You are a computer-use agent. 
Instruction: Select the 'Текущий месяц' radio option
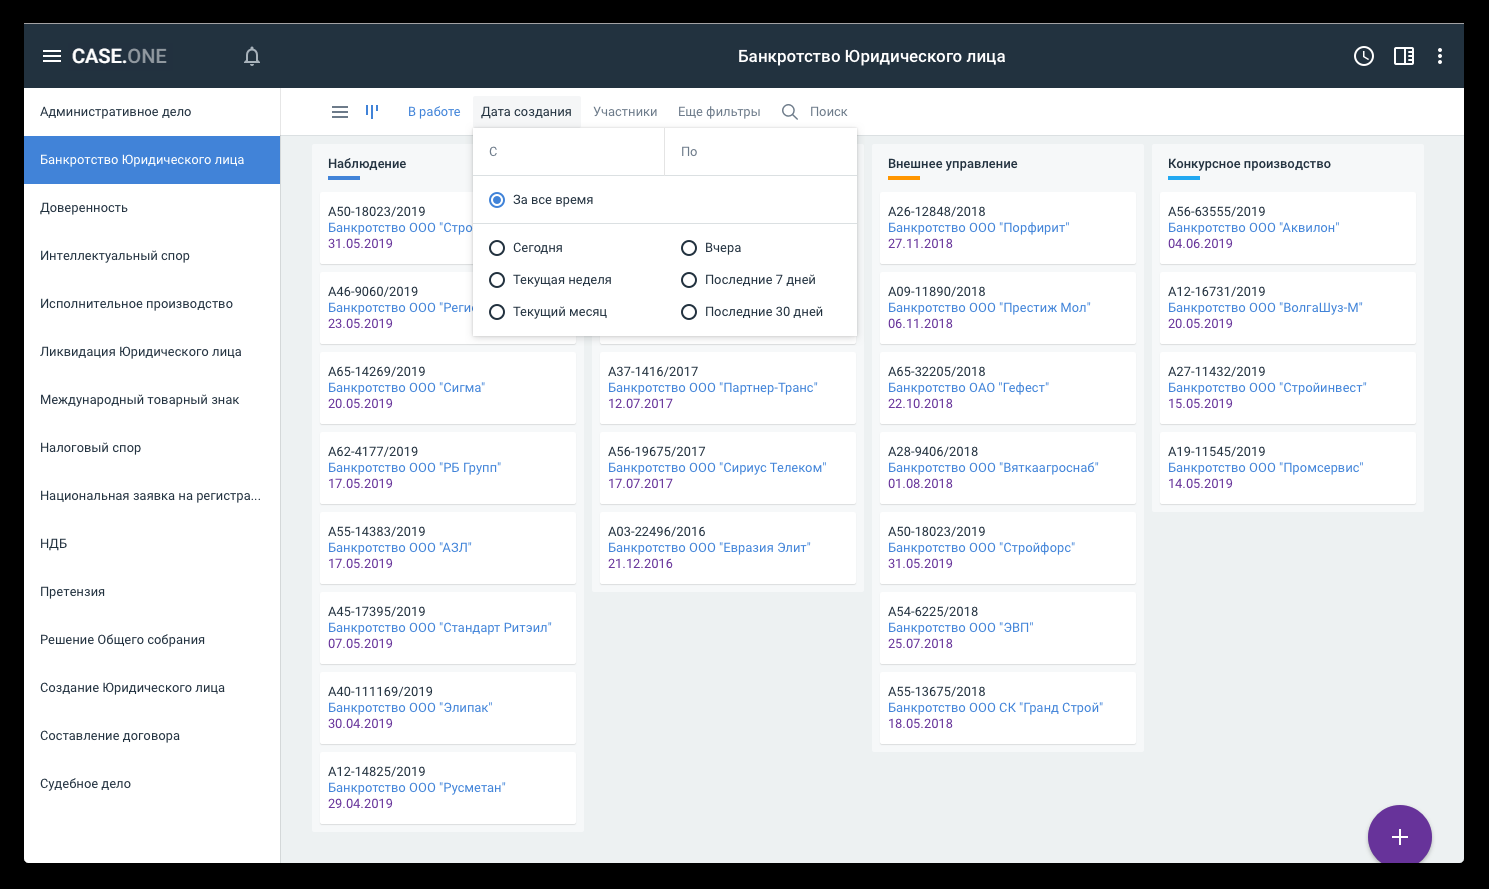point(497,312)
